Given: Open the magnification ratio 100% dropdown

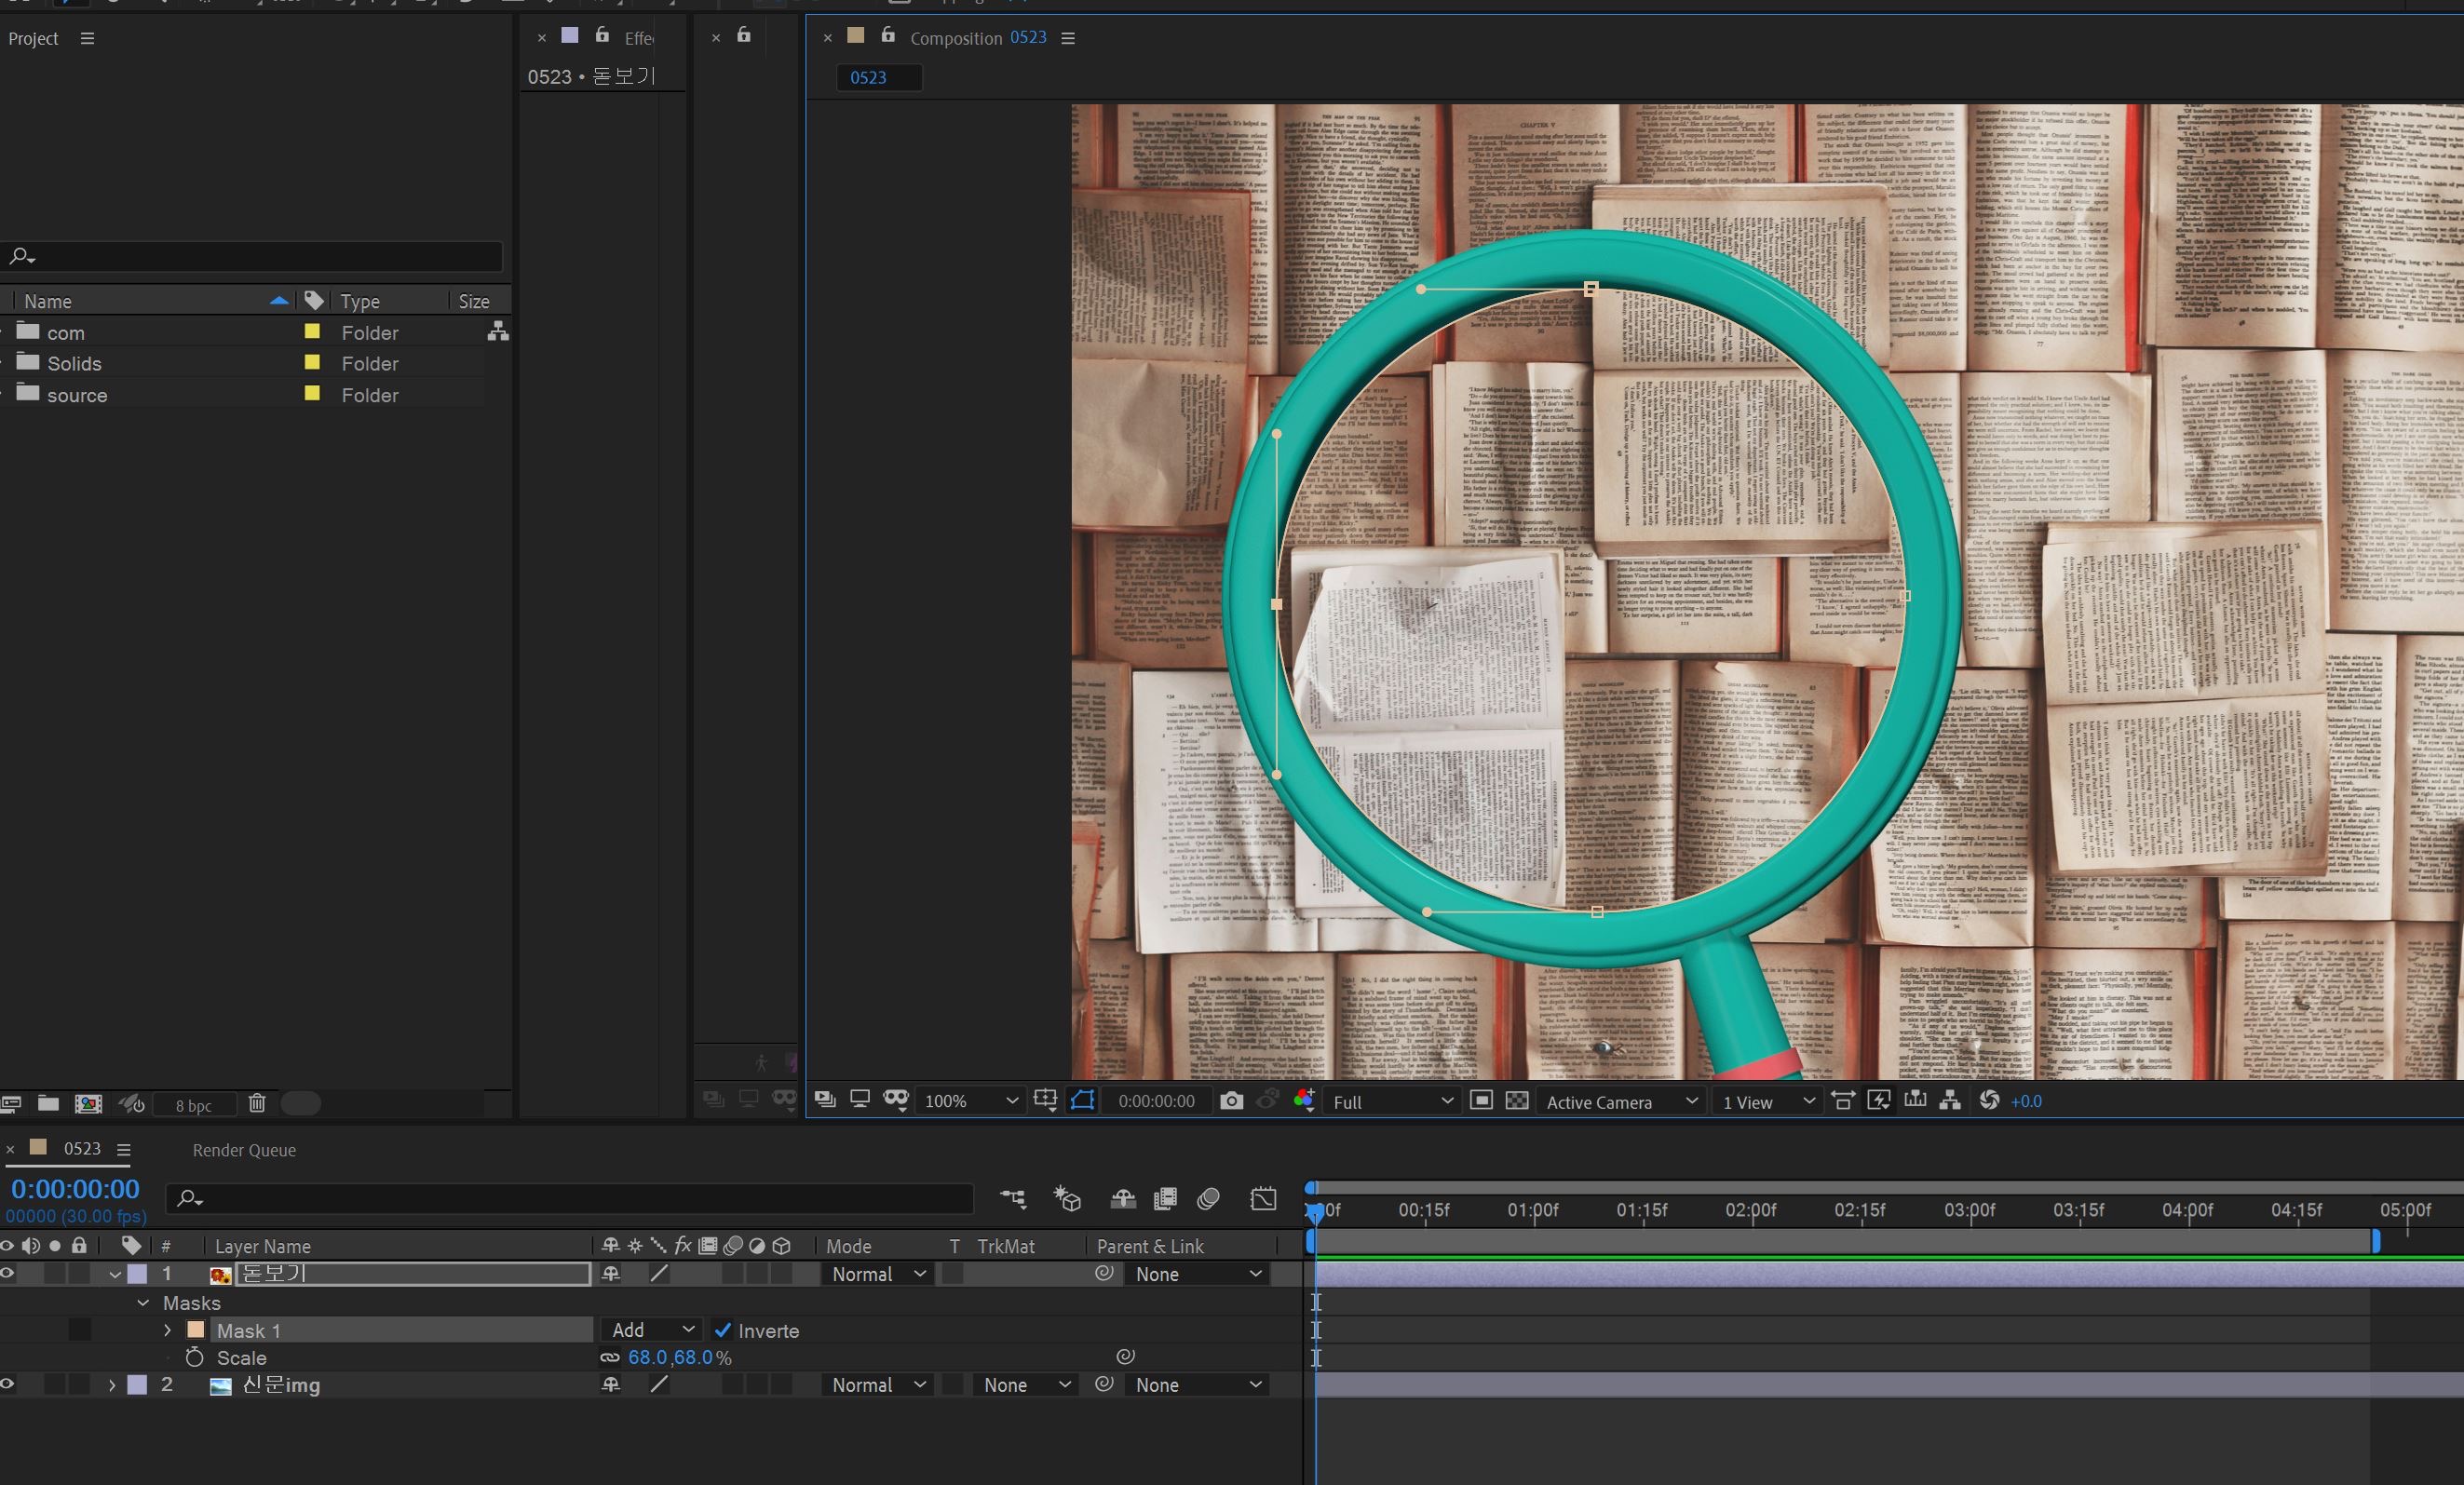Looking at the screenshot, I should pos(969,1101).
